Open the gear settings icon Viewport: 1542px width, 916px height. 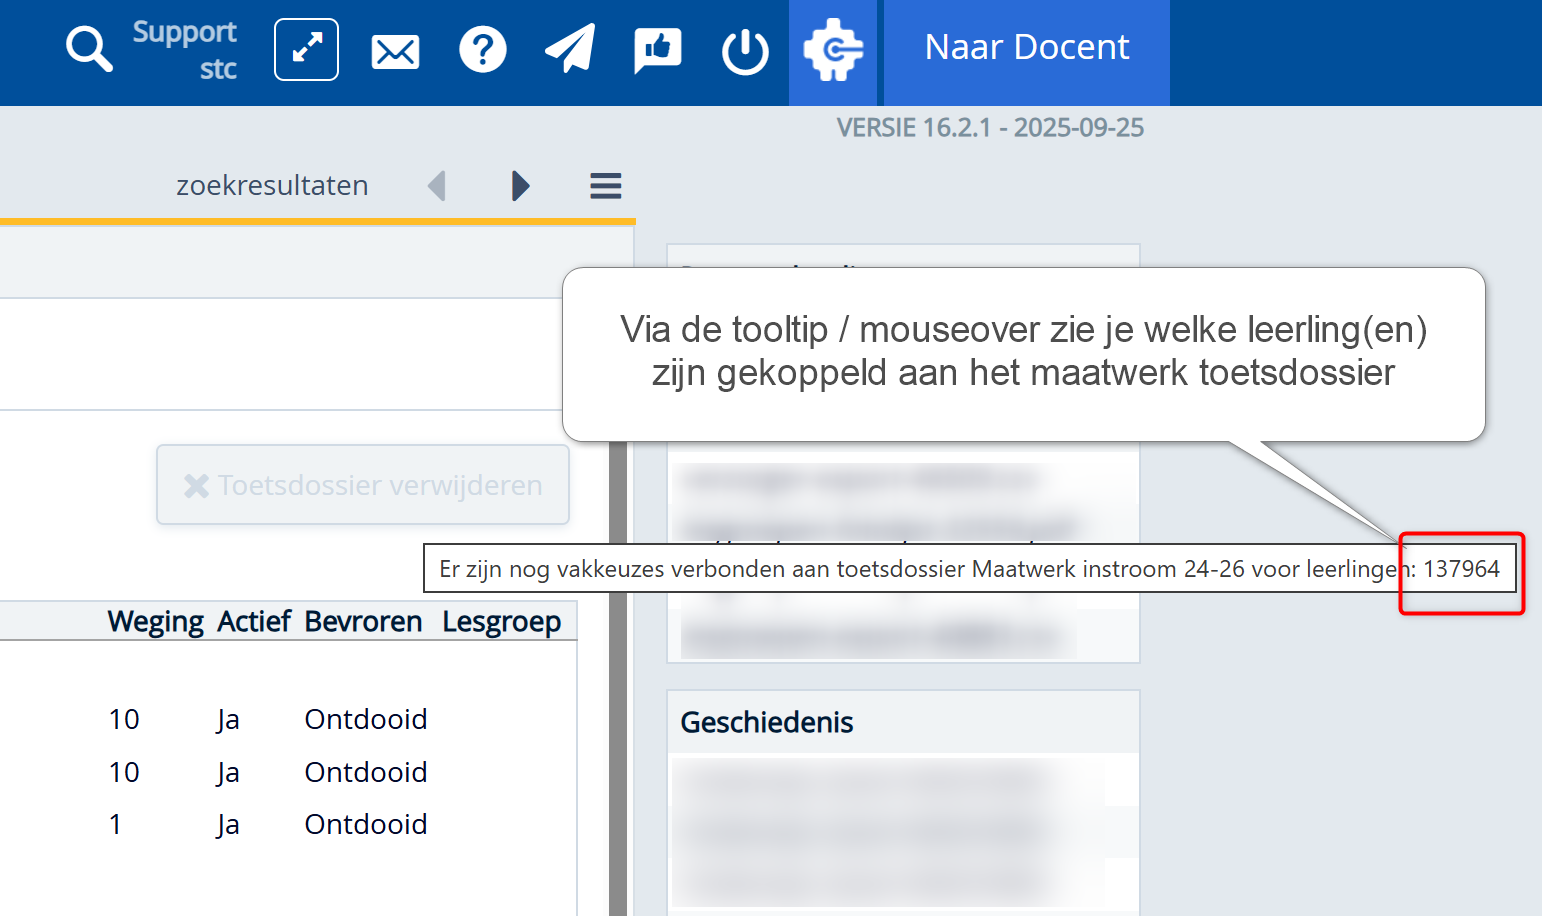[833, 51]
